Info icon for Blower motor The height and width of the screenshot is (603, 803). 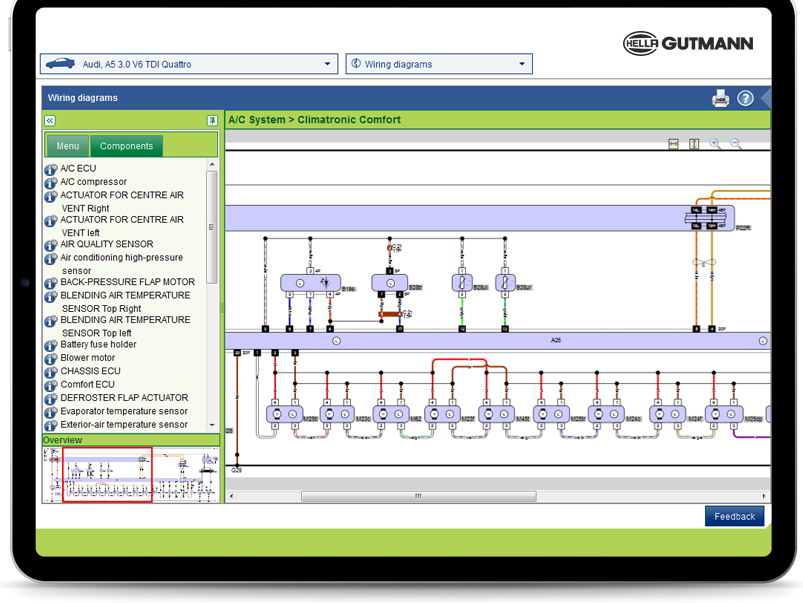tap(51, 359)
